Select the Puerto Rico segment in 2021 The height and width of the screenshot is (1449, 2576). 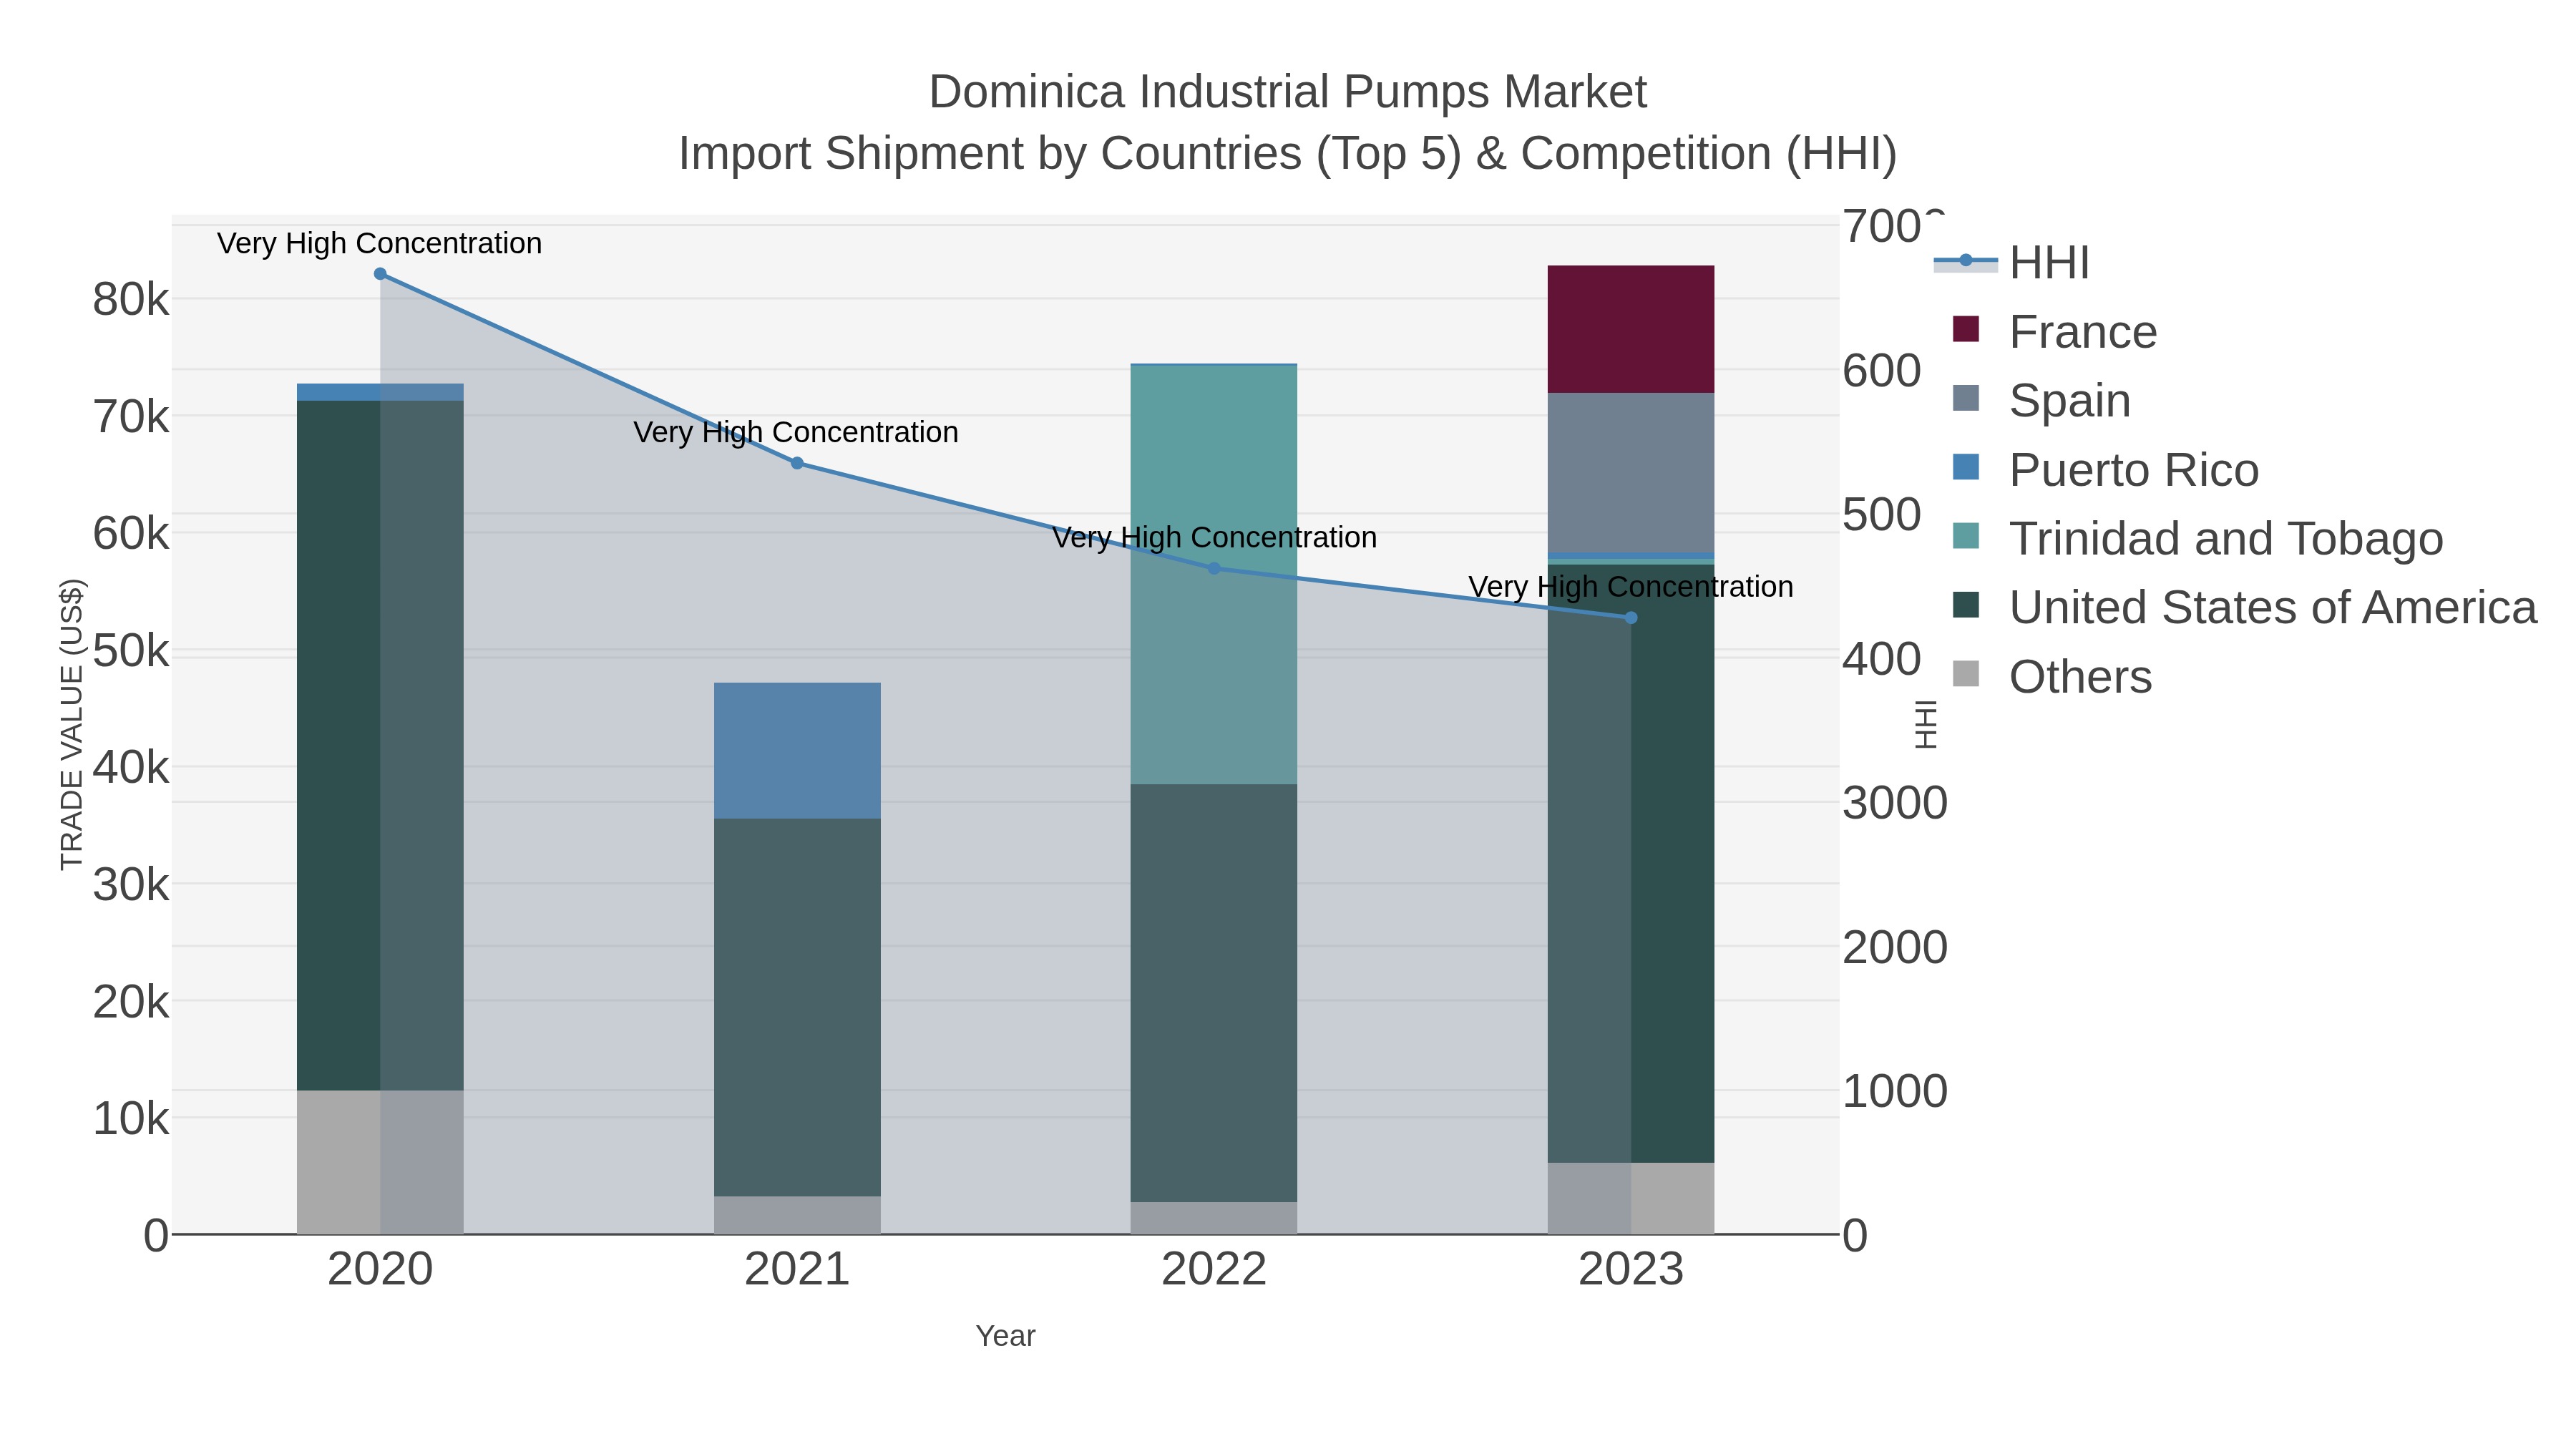pos(797,751)
